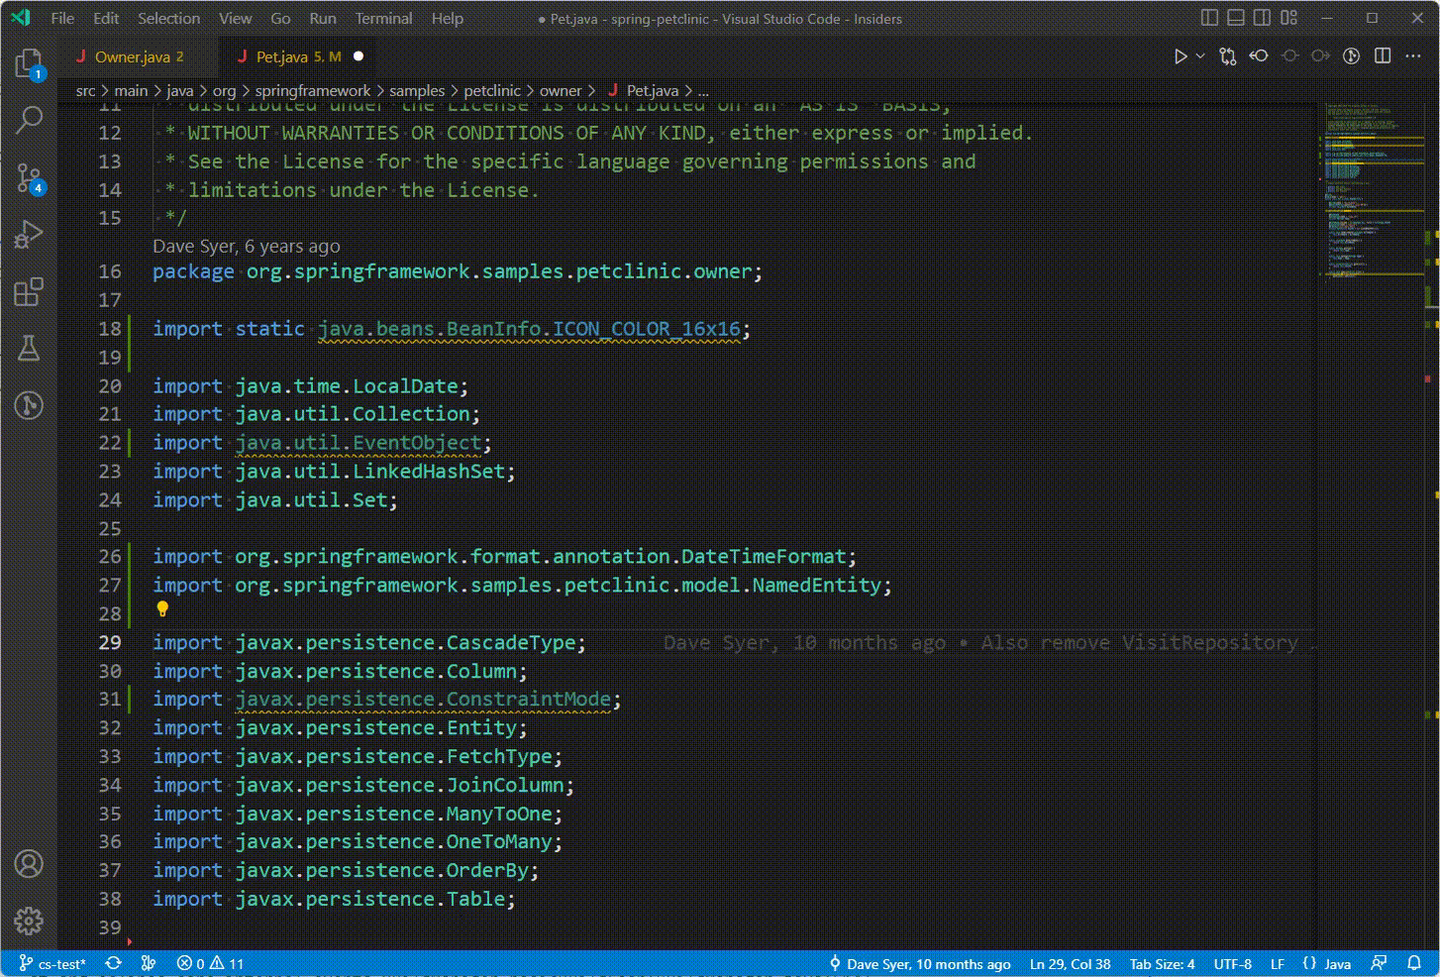
Task: Switch to the Owner.java tab
Action: (x=132, y=57)
